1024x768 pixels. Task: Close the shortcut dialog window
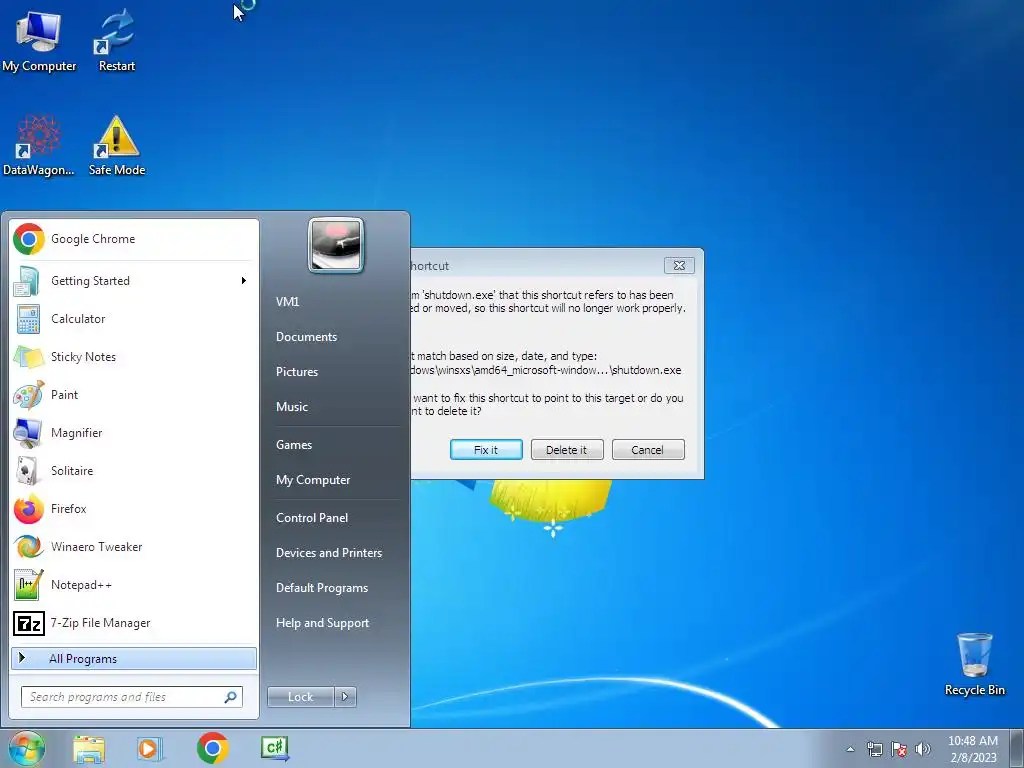679,265
